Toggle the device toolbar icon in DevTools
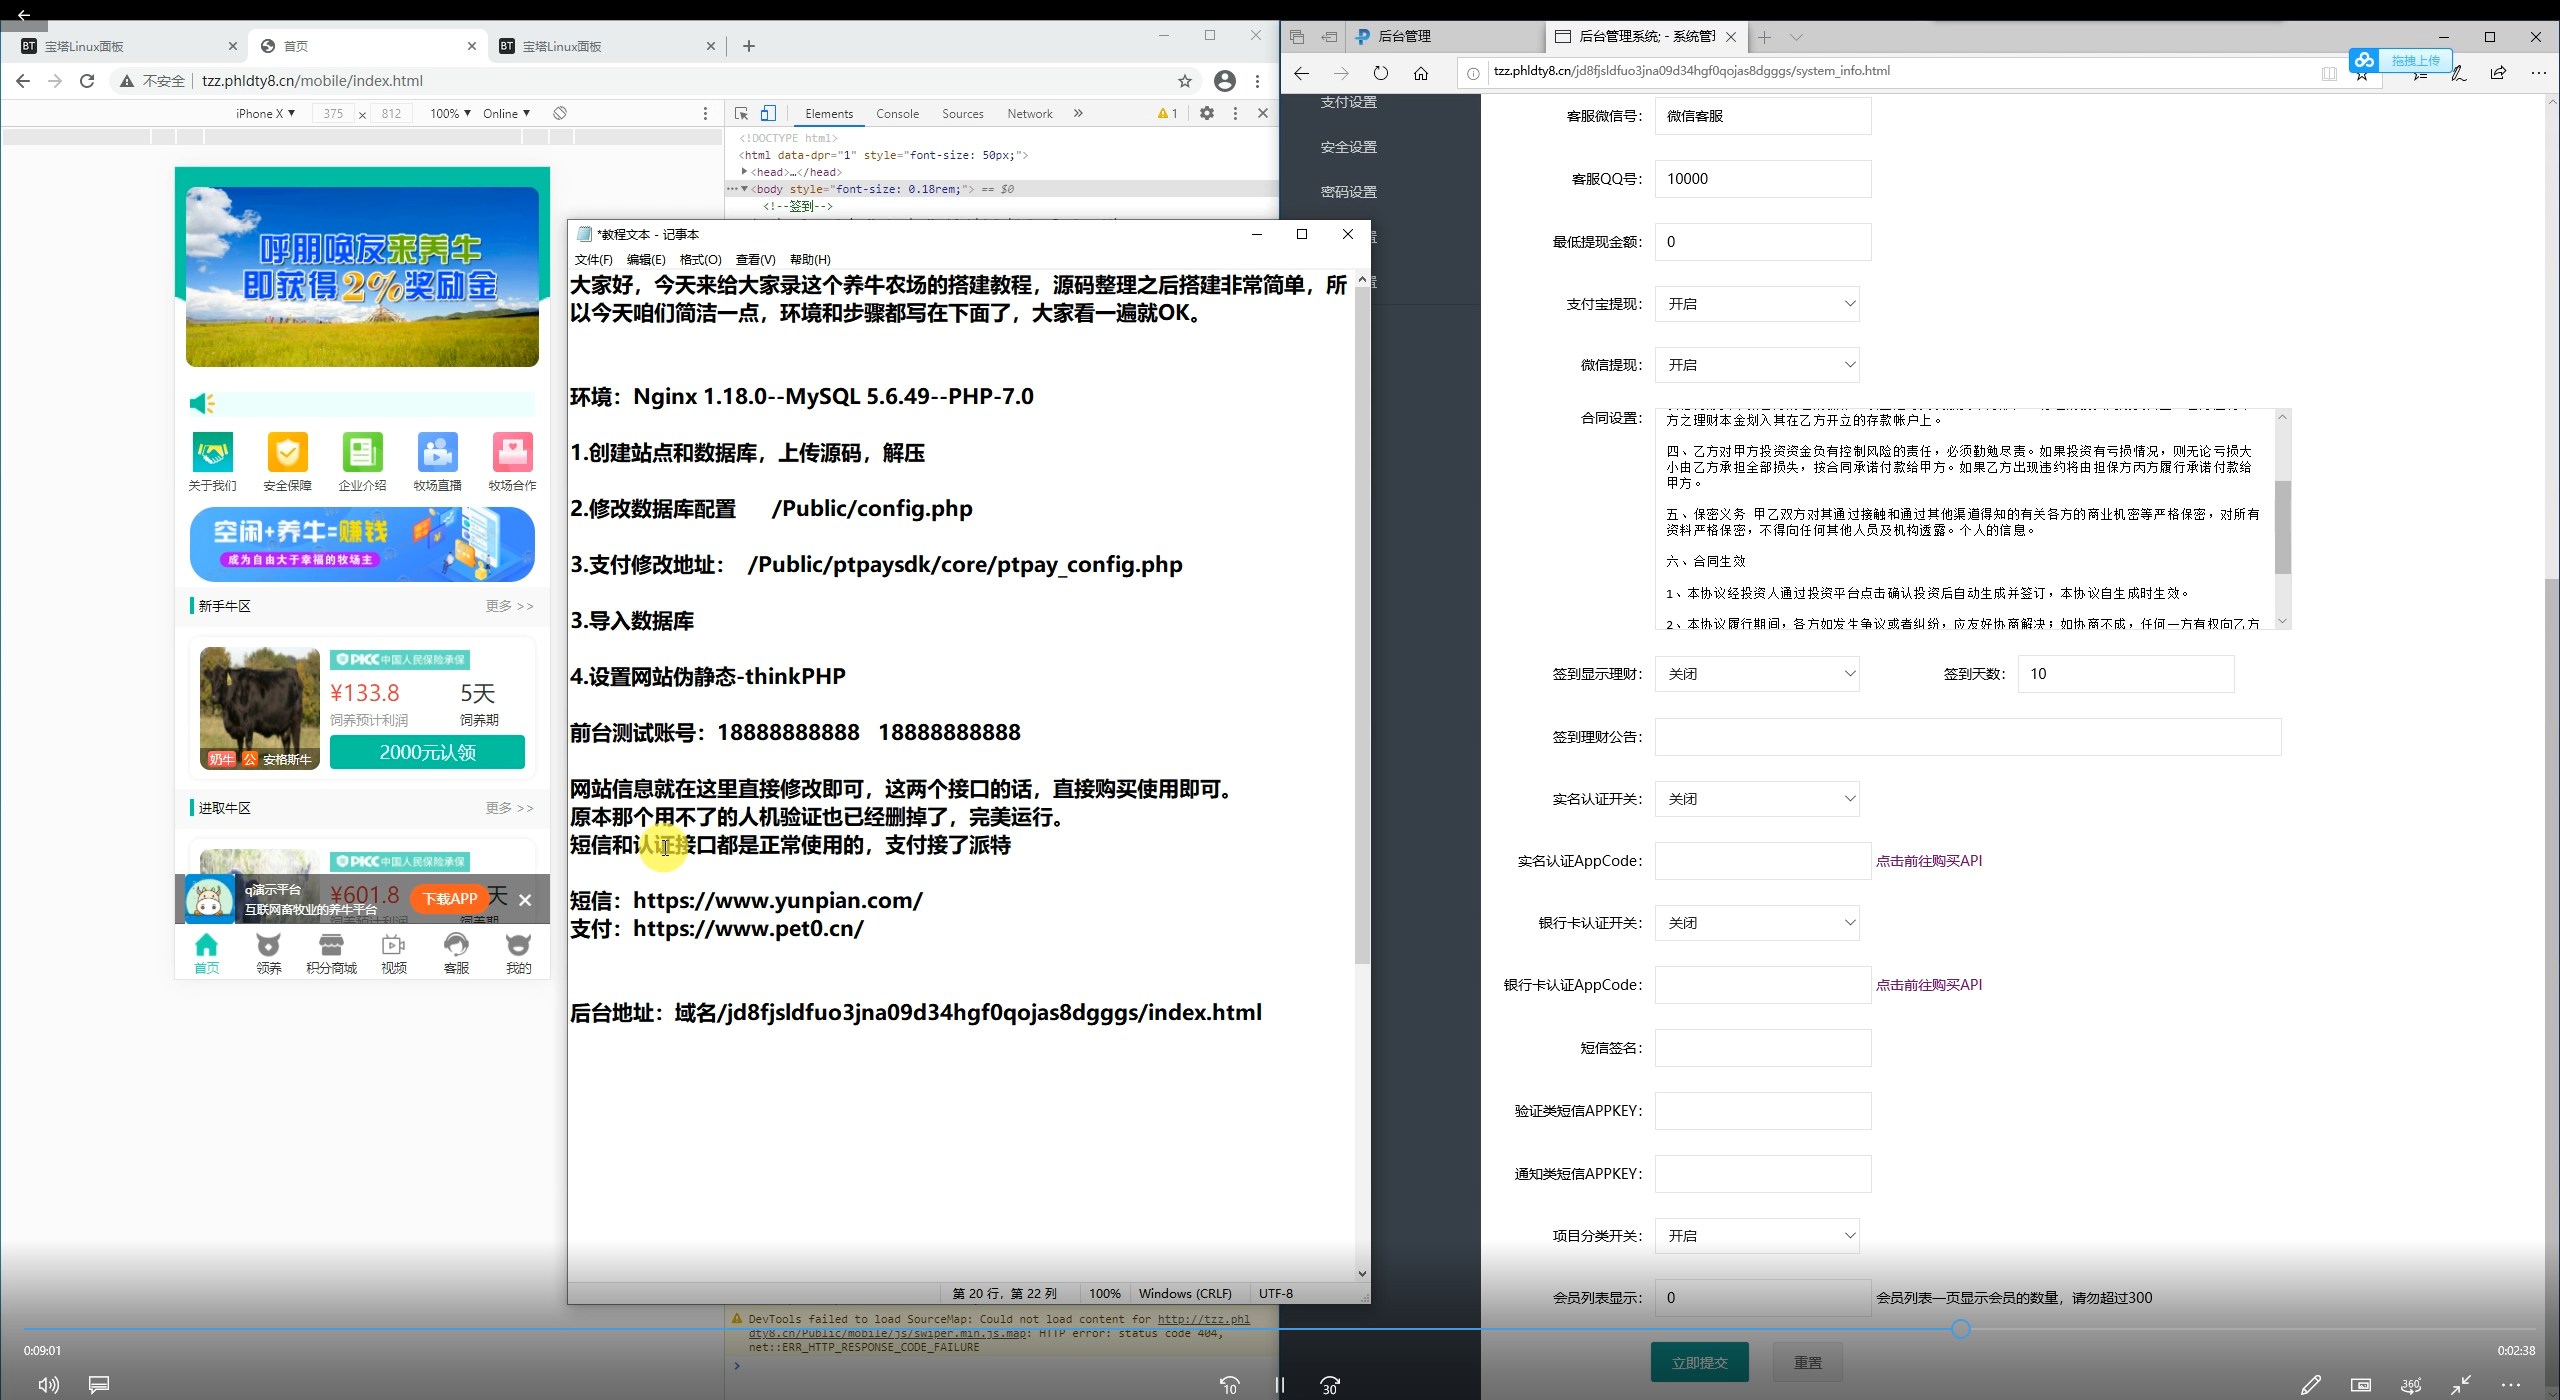Screen dimensions: 2560x1400 pyautogui.click(x=768, y=113)
